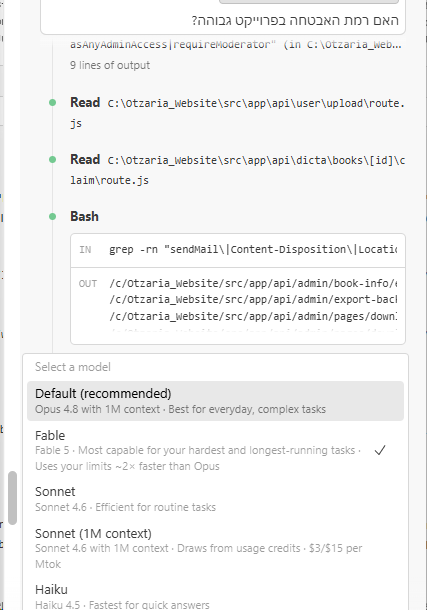Click the '9 lines of output' text

click(x=110, y=65)
